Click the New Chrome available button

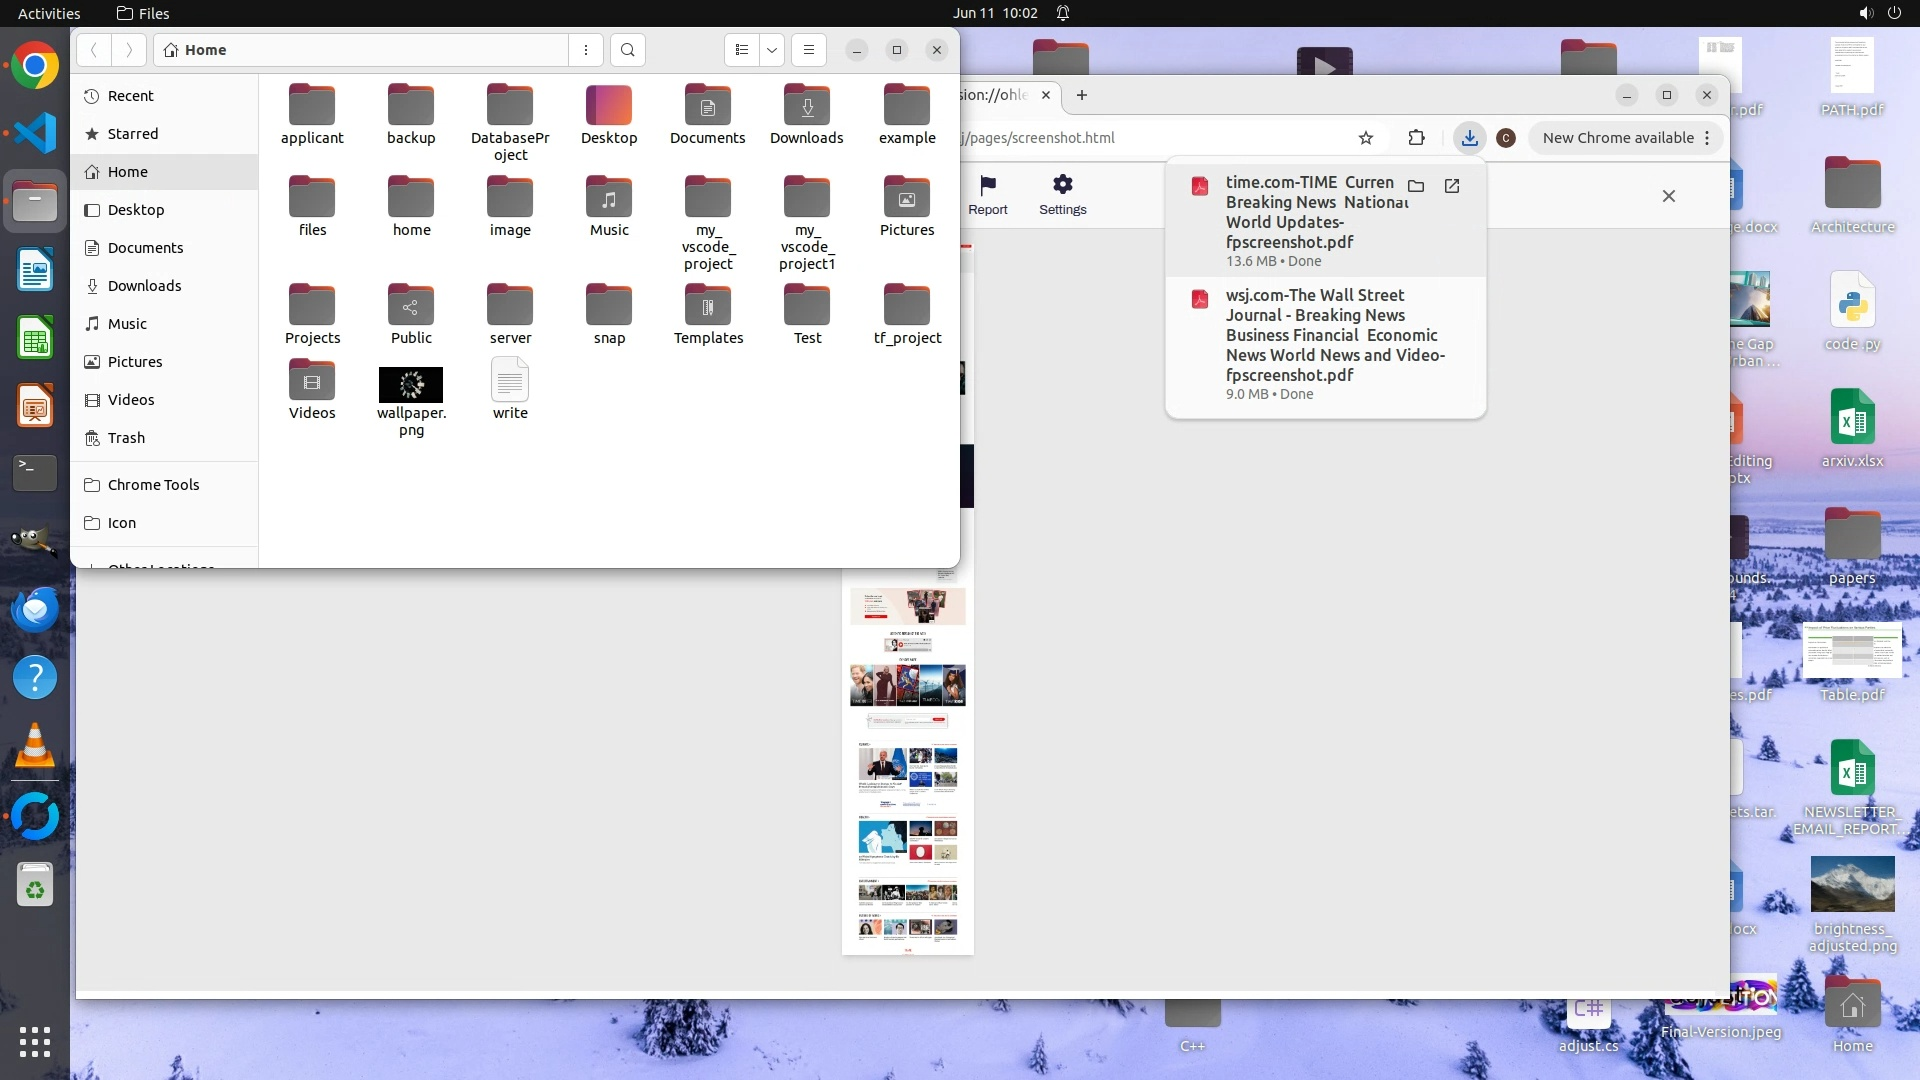(1617, 138)
